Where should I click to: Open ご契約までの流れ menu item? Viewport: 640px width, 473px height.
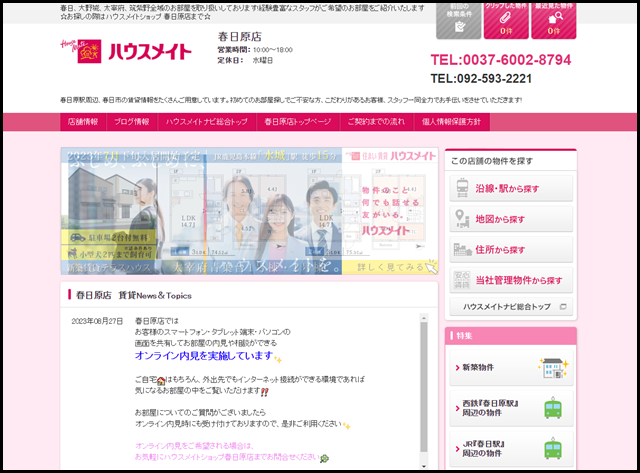(376, 122)
